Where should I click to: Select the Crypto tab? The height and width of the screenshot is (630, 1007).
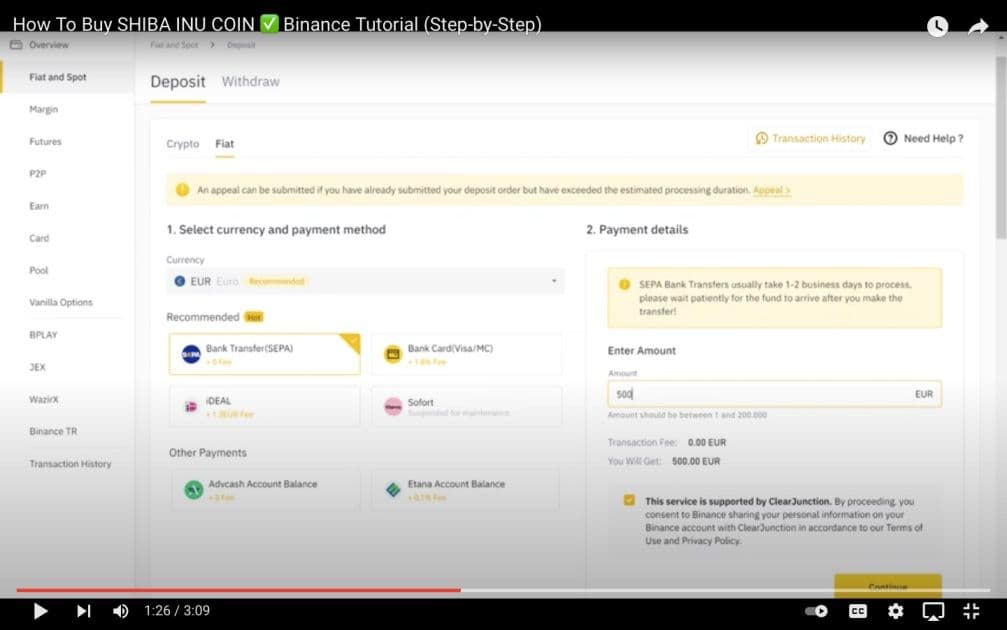182,144
